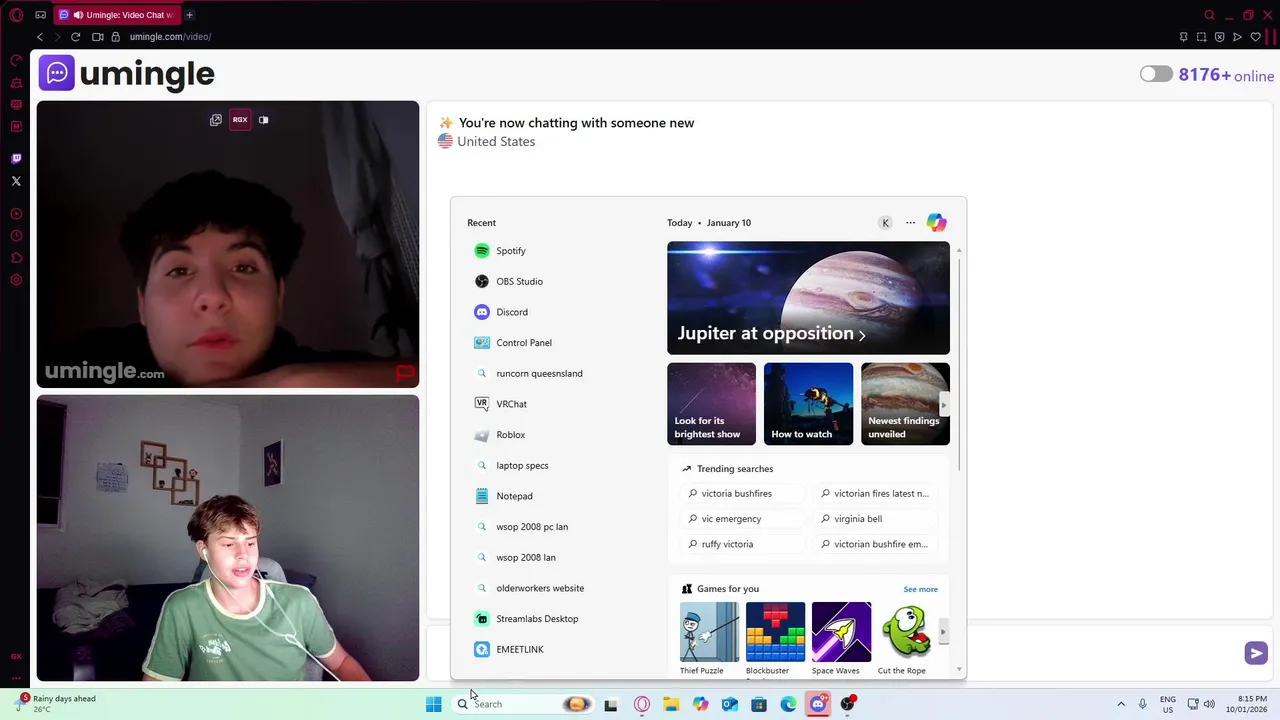This screenshot has width=1280, height=720.
Task: Open Copilot icon in the search panel
Action: coord(936,223)
